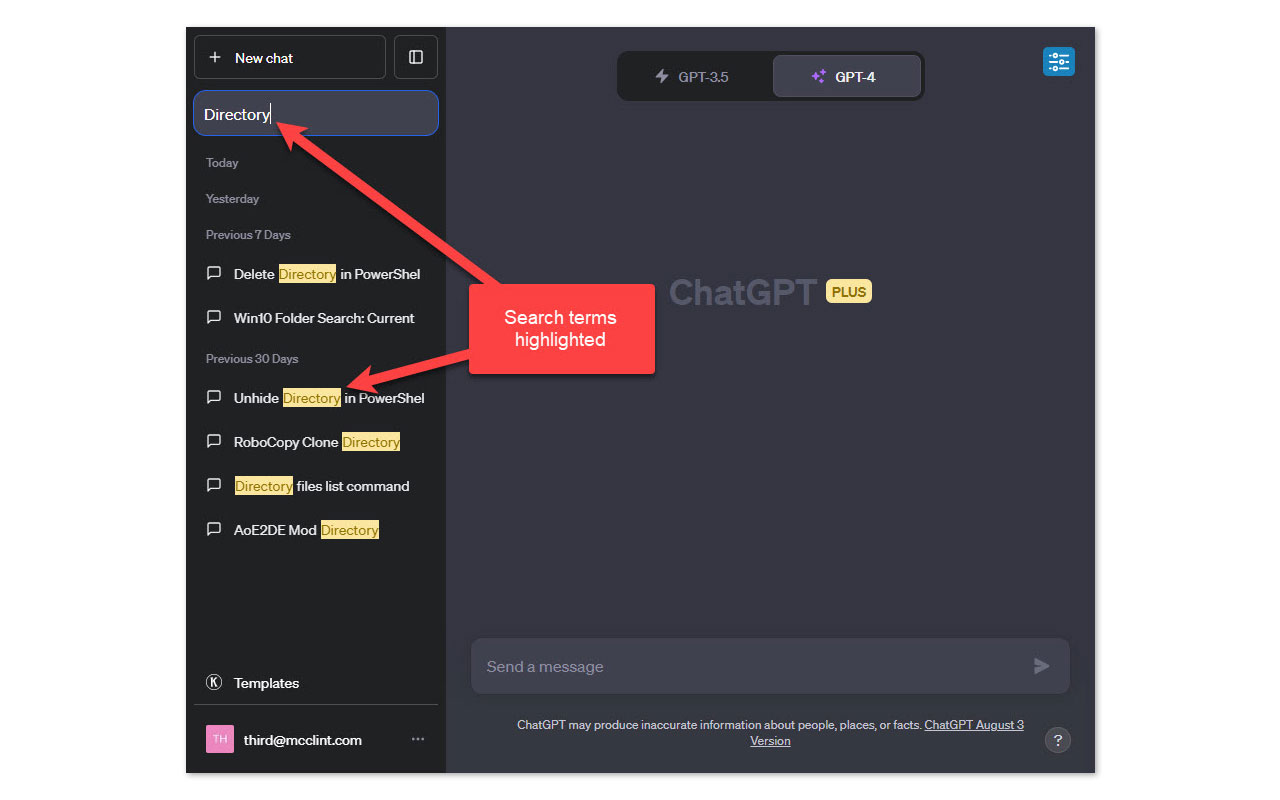
Task: Click the Send a message input box
Action: tap(770, 666)
